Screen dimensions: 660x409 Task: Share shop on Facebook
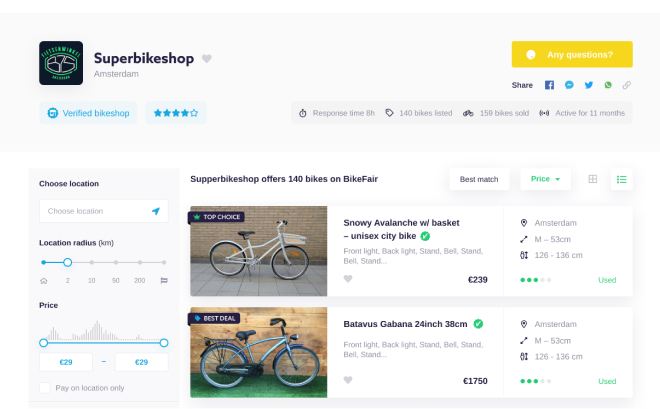pyautogui.click(x=549, y=86)
